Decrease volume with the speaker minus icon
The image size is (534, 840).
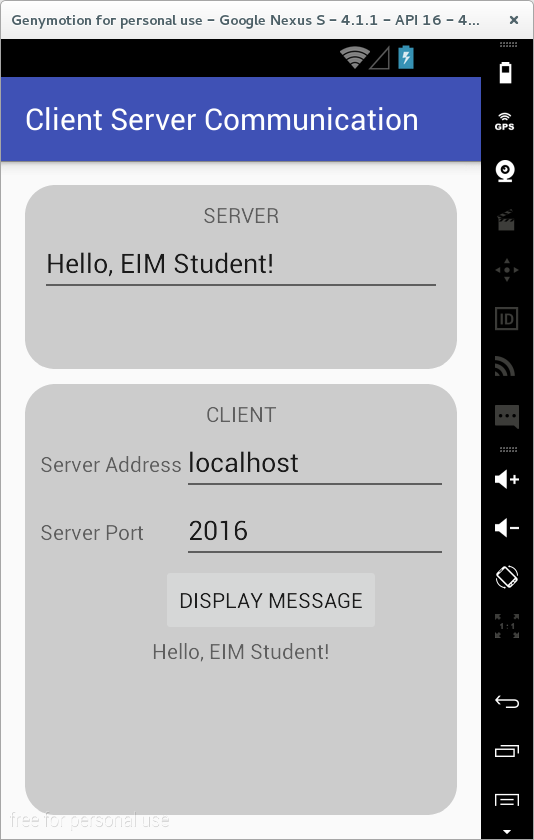pyautogui.click(x=506, y=528)
